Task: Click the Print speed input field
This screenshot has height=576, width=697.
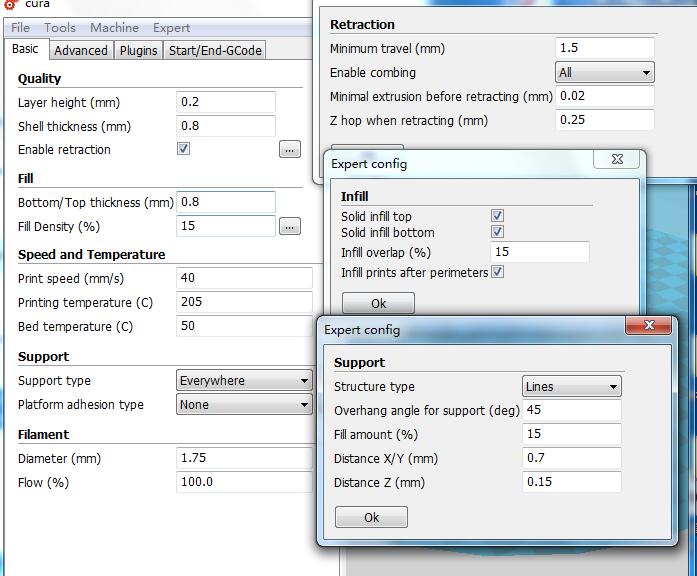Action: (x=244, y=278)
